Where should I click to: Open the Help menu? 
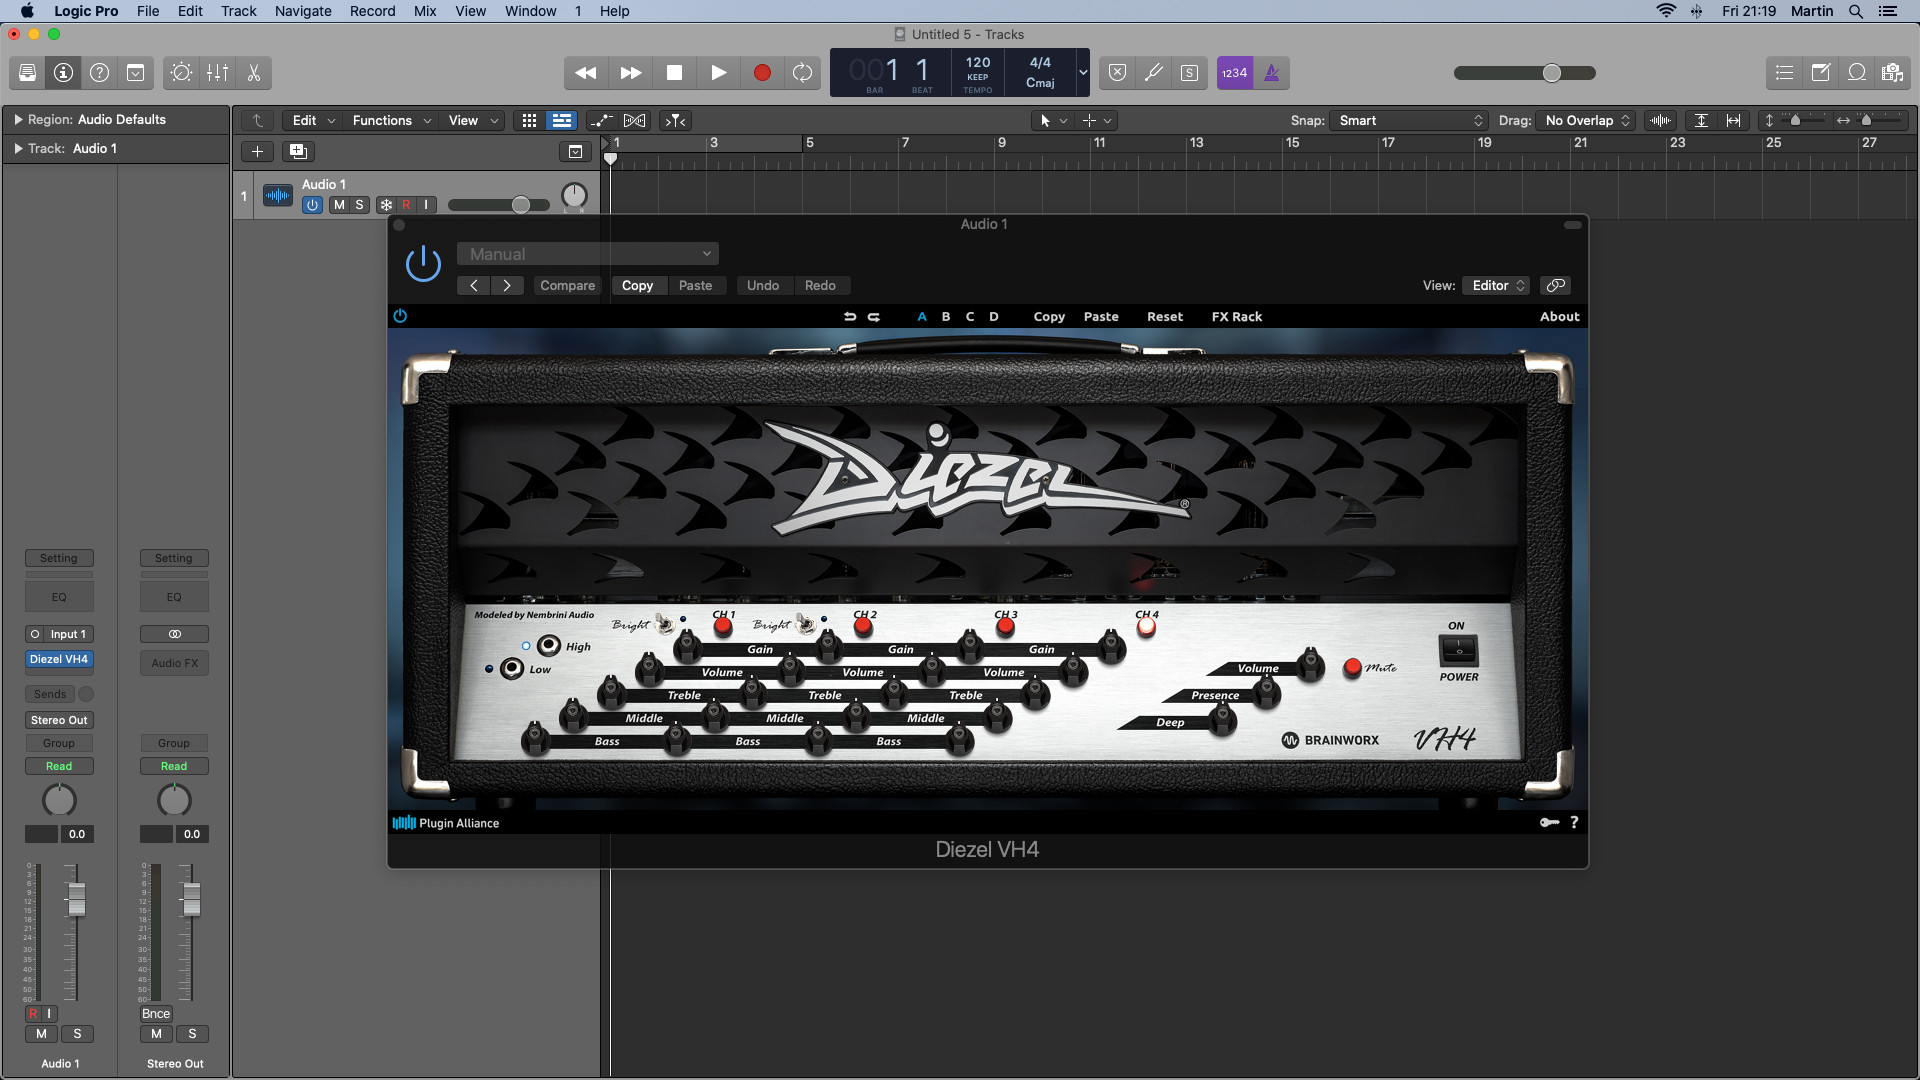click(614, 11)
